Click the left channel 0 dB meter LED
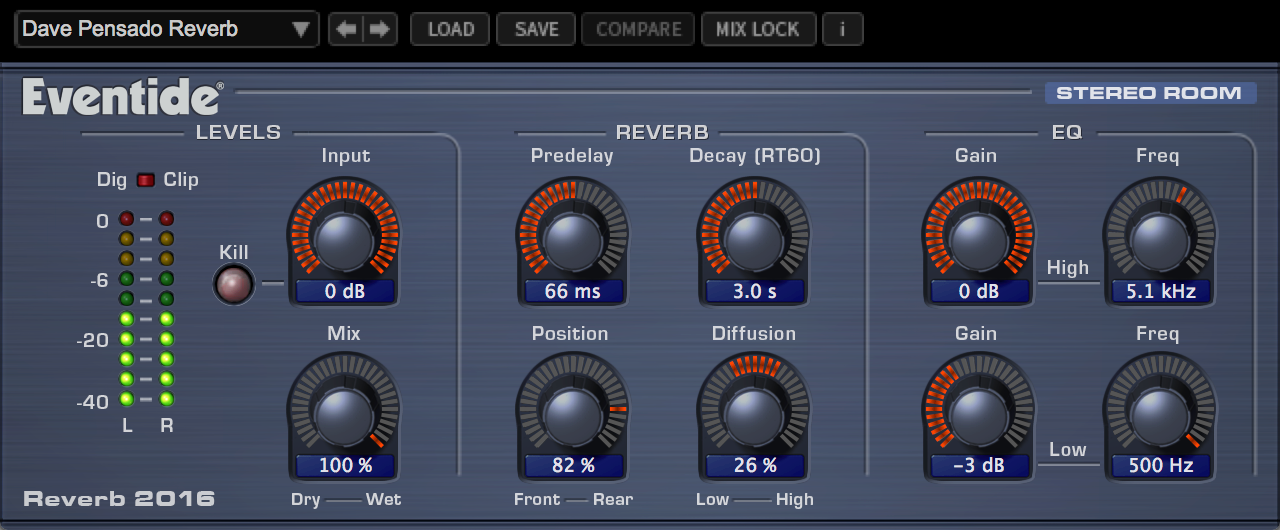Screen dimensions: 1280x530 [127, 219]
